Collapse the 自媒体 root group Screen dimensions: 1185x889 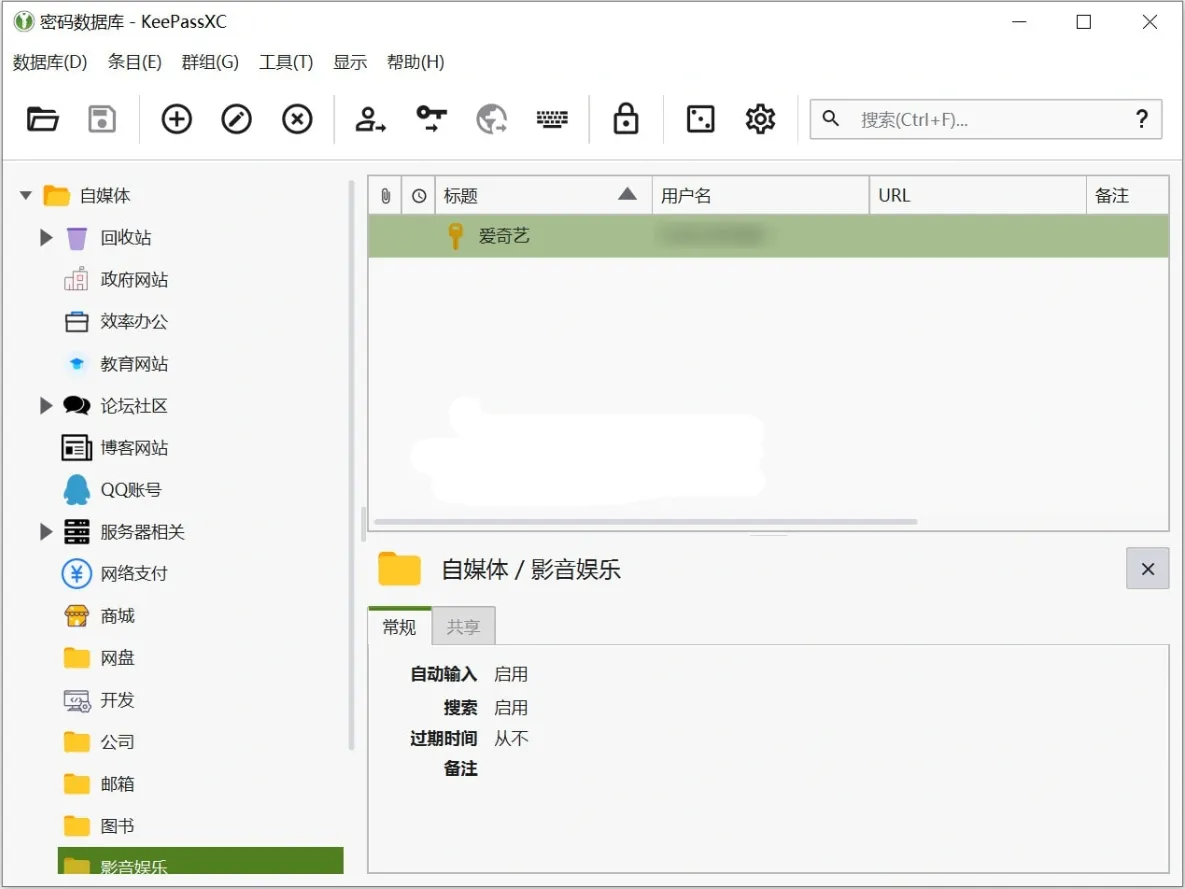click(24, 195)
